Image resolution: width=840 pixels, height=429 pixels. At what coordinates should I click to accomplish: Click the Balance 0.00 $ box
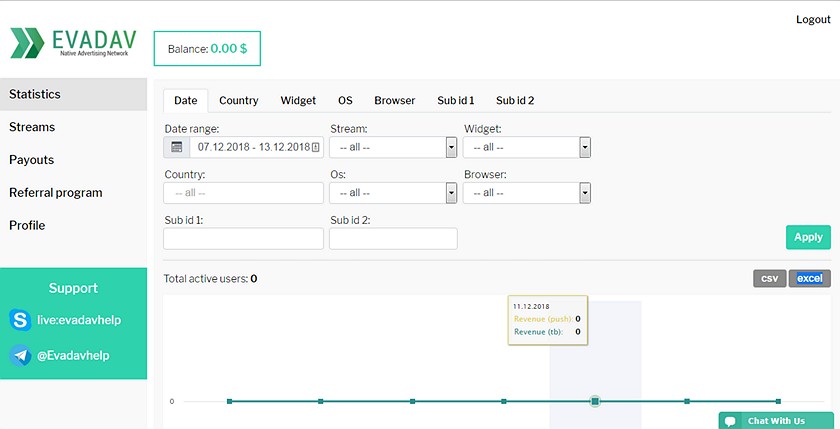[x=207, y=49]
